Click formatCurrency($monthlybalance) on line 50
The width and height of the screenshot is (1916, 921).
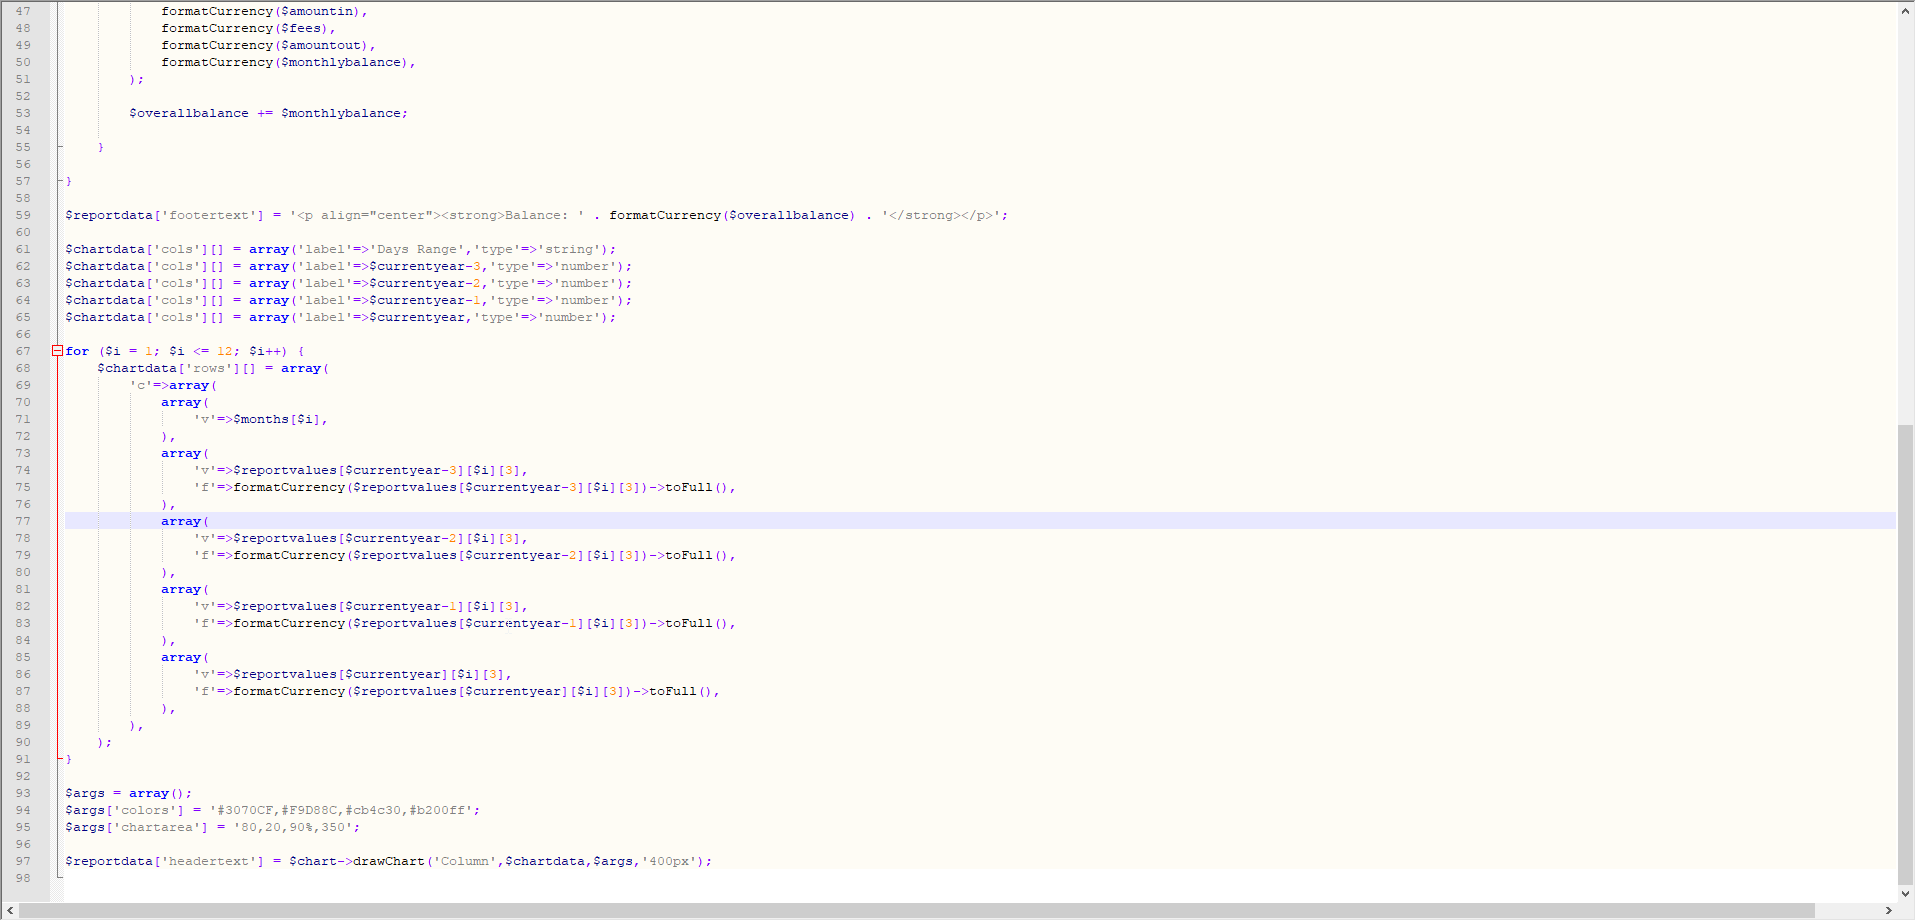pos(285,62)
